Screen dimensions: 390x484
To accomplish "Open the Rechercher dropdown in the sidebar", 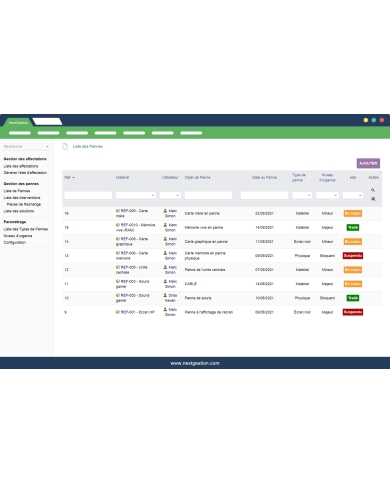I will click(x=26, y=146).
